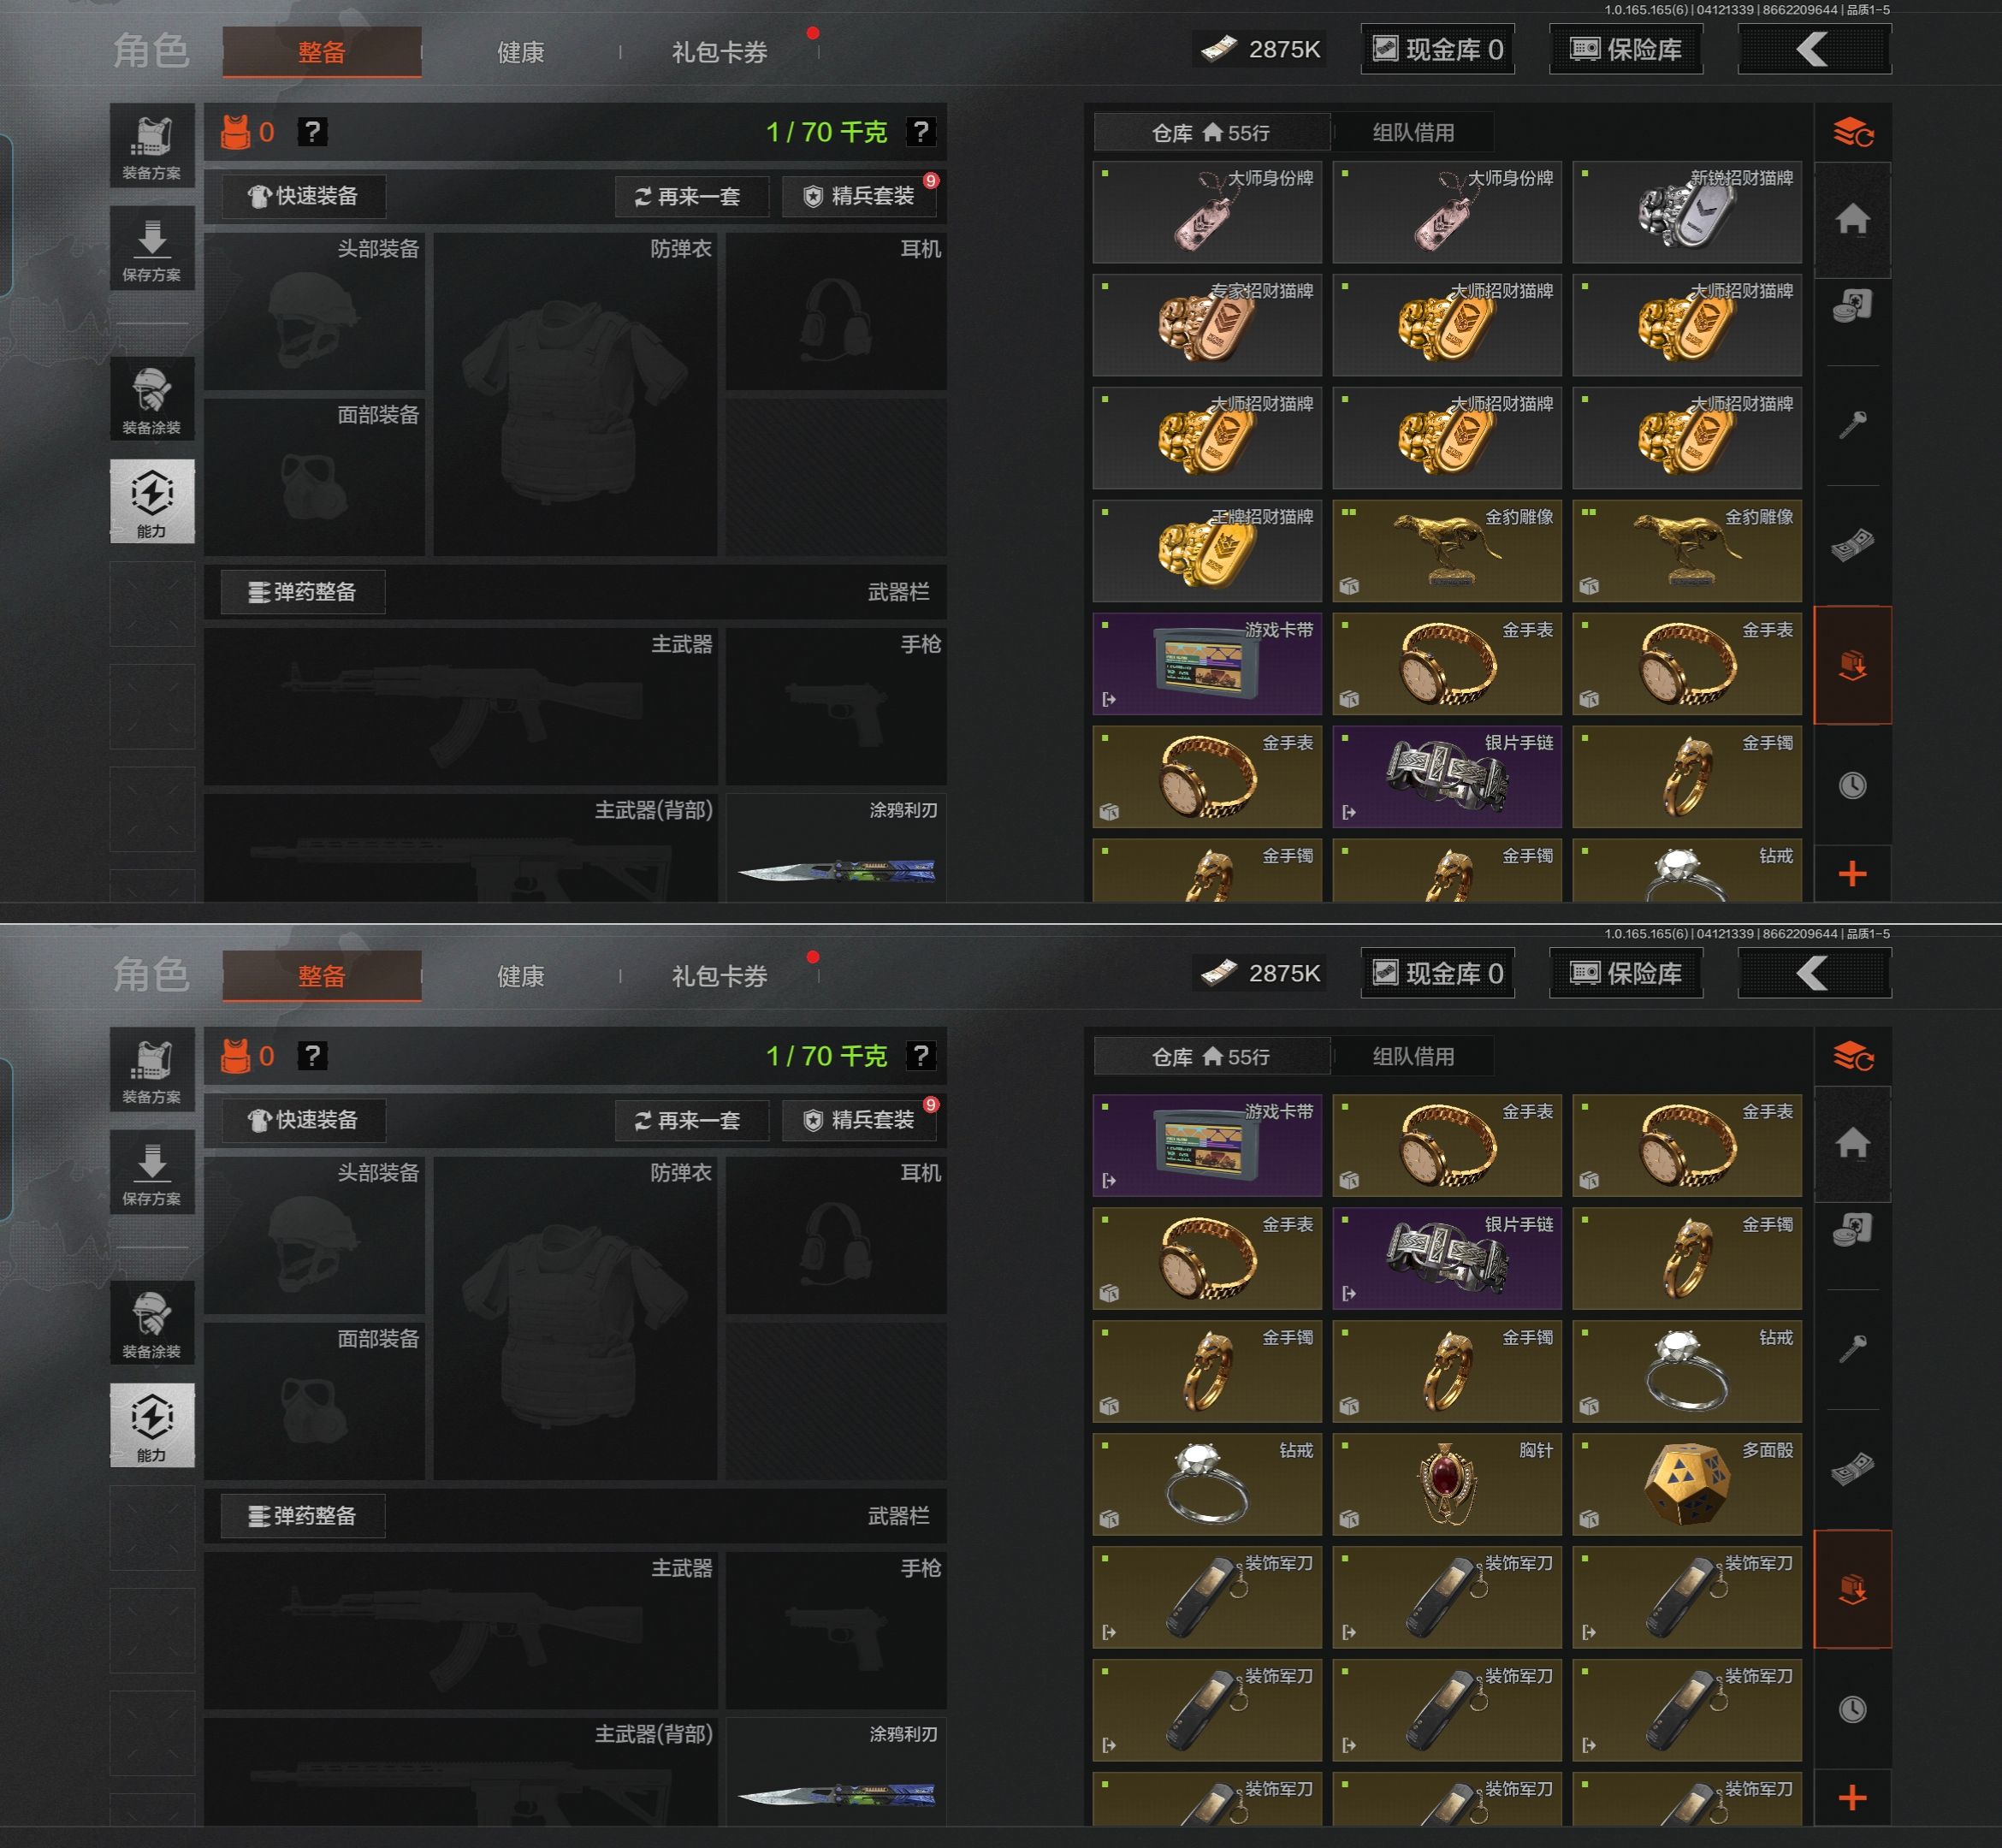
Task: Switch to 健康 tab in upper view
Action: click(520, 52)
